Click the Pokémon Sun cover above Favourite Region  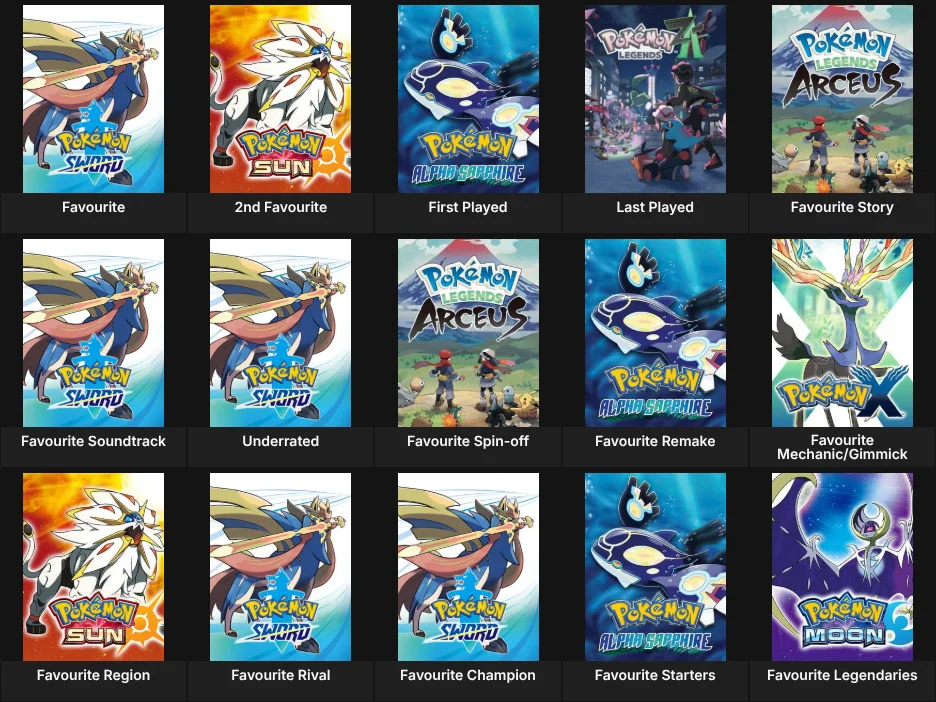click(93, 567)
